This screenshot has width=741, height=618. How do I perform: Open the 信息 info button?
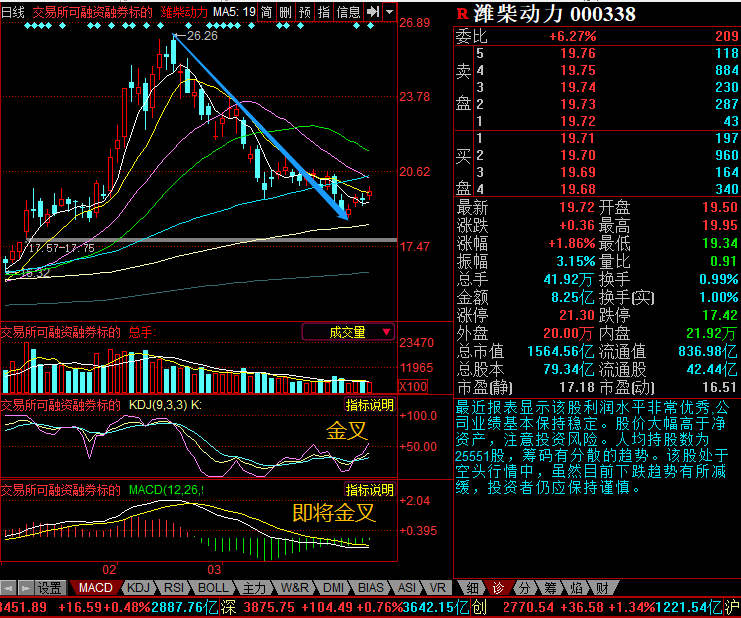click(348, 12)
